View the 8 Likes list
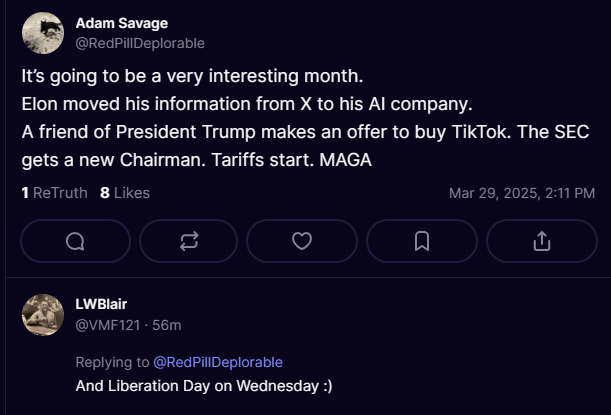 pyautogui.click(x=125, y=193)
